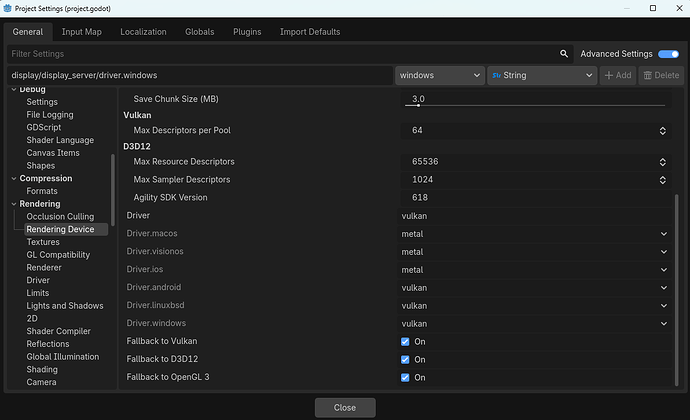Image resolution: width=690 pixels, height=420 pixels.
Task: Open the windows platform dropdown
Action: point(439,75)
